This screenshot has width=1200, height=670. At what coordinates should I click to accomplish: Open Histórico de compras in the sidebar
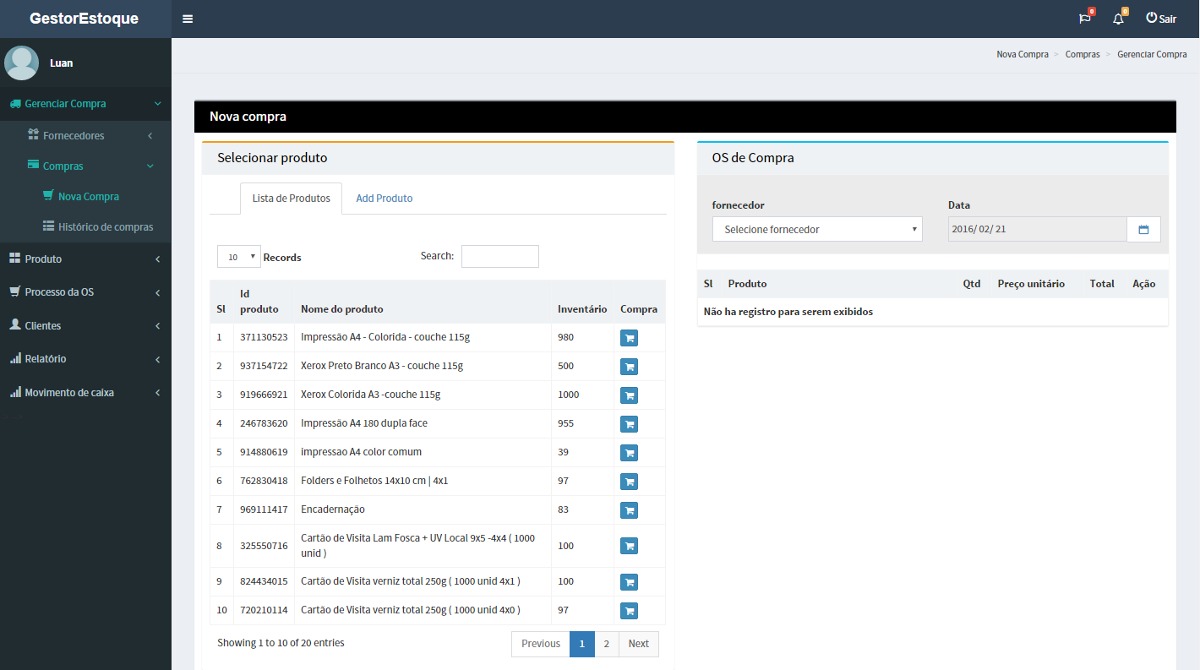coord(103,226)
